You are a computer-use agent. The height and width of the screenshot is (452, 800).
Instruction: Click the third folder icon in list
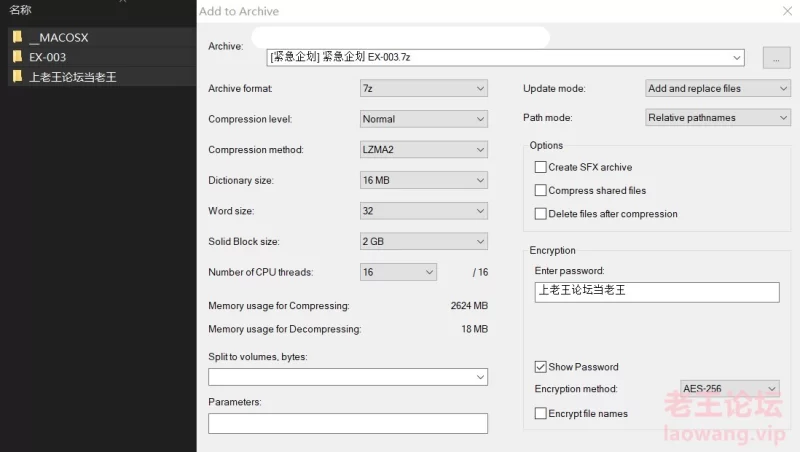pos(17,77)
